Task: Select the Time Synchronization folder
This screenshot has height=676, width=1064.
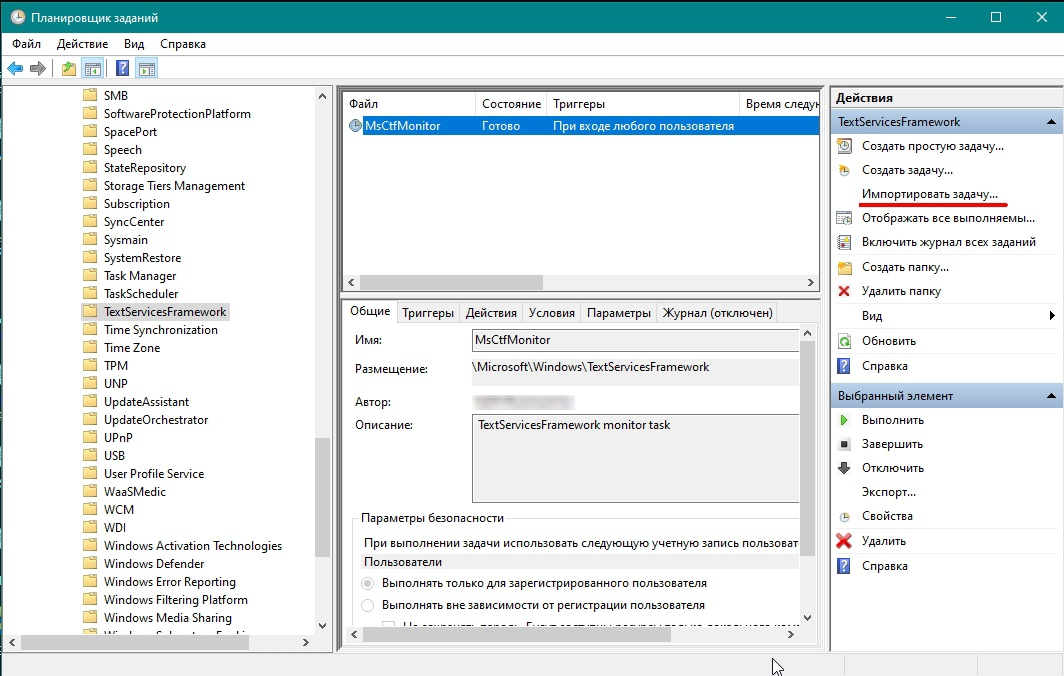Action: coord(161,330)
